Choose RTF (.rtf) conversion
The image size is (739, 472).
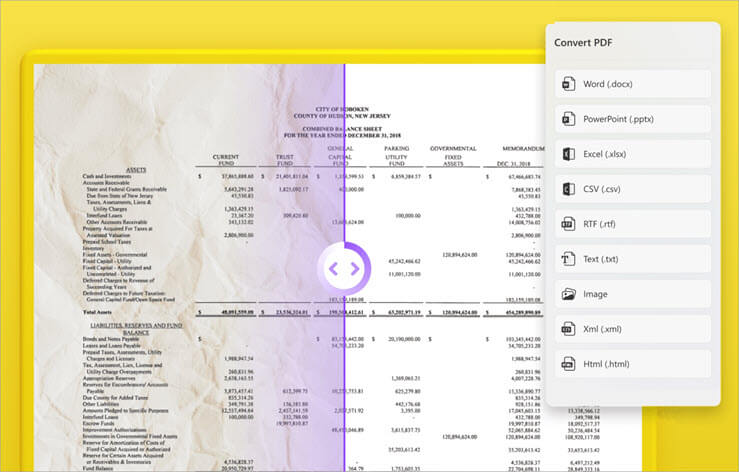(x=633, y=224)
